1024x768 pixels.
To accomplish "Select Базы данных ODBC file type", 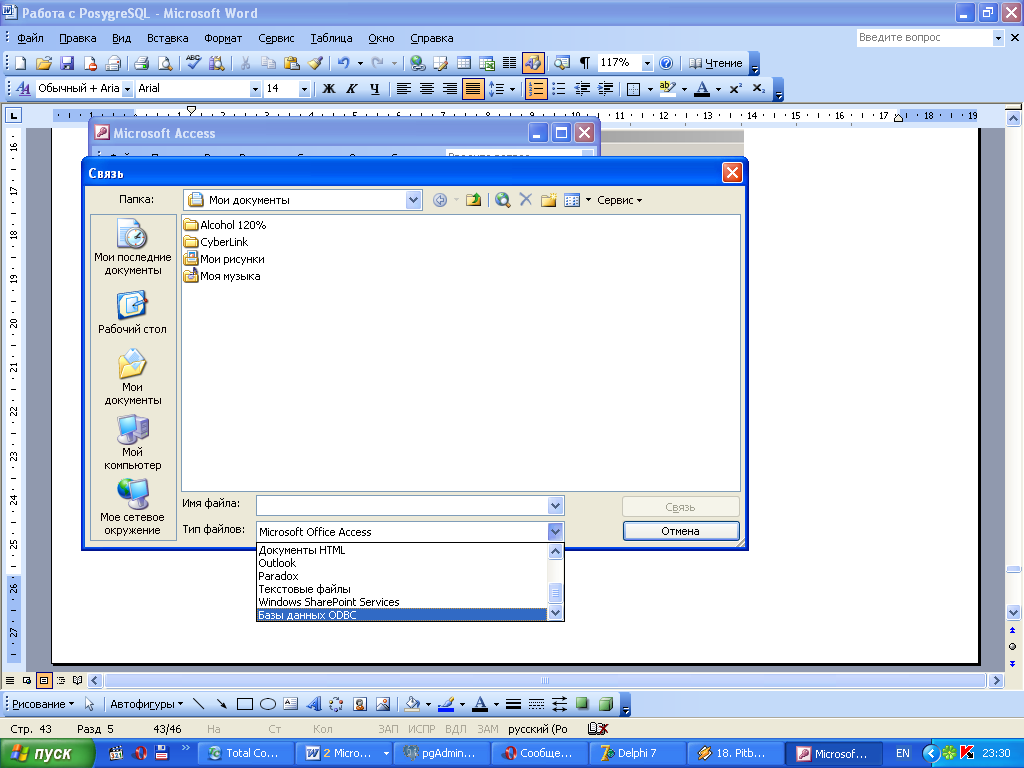I will point(402,615).
